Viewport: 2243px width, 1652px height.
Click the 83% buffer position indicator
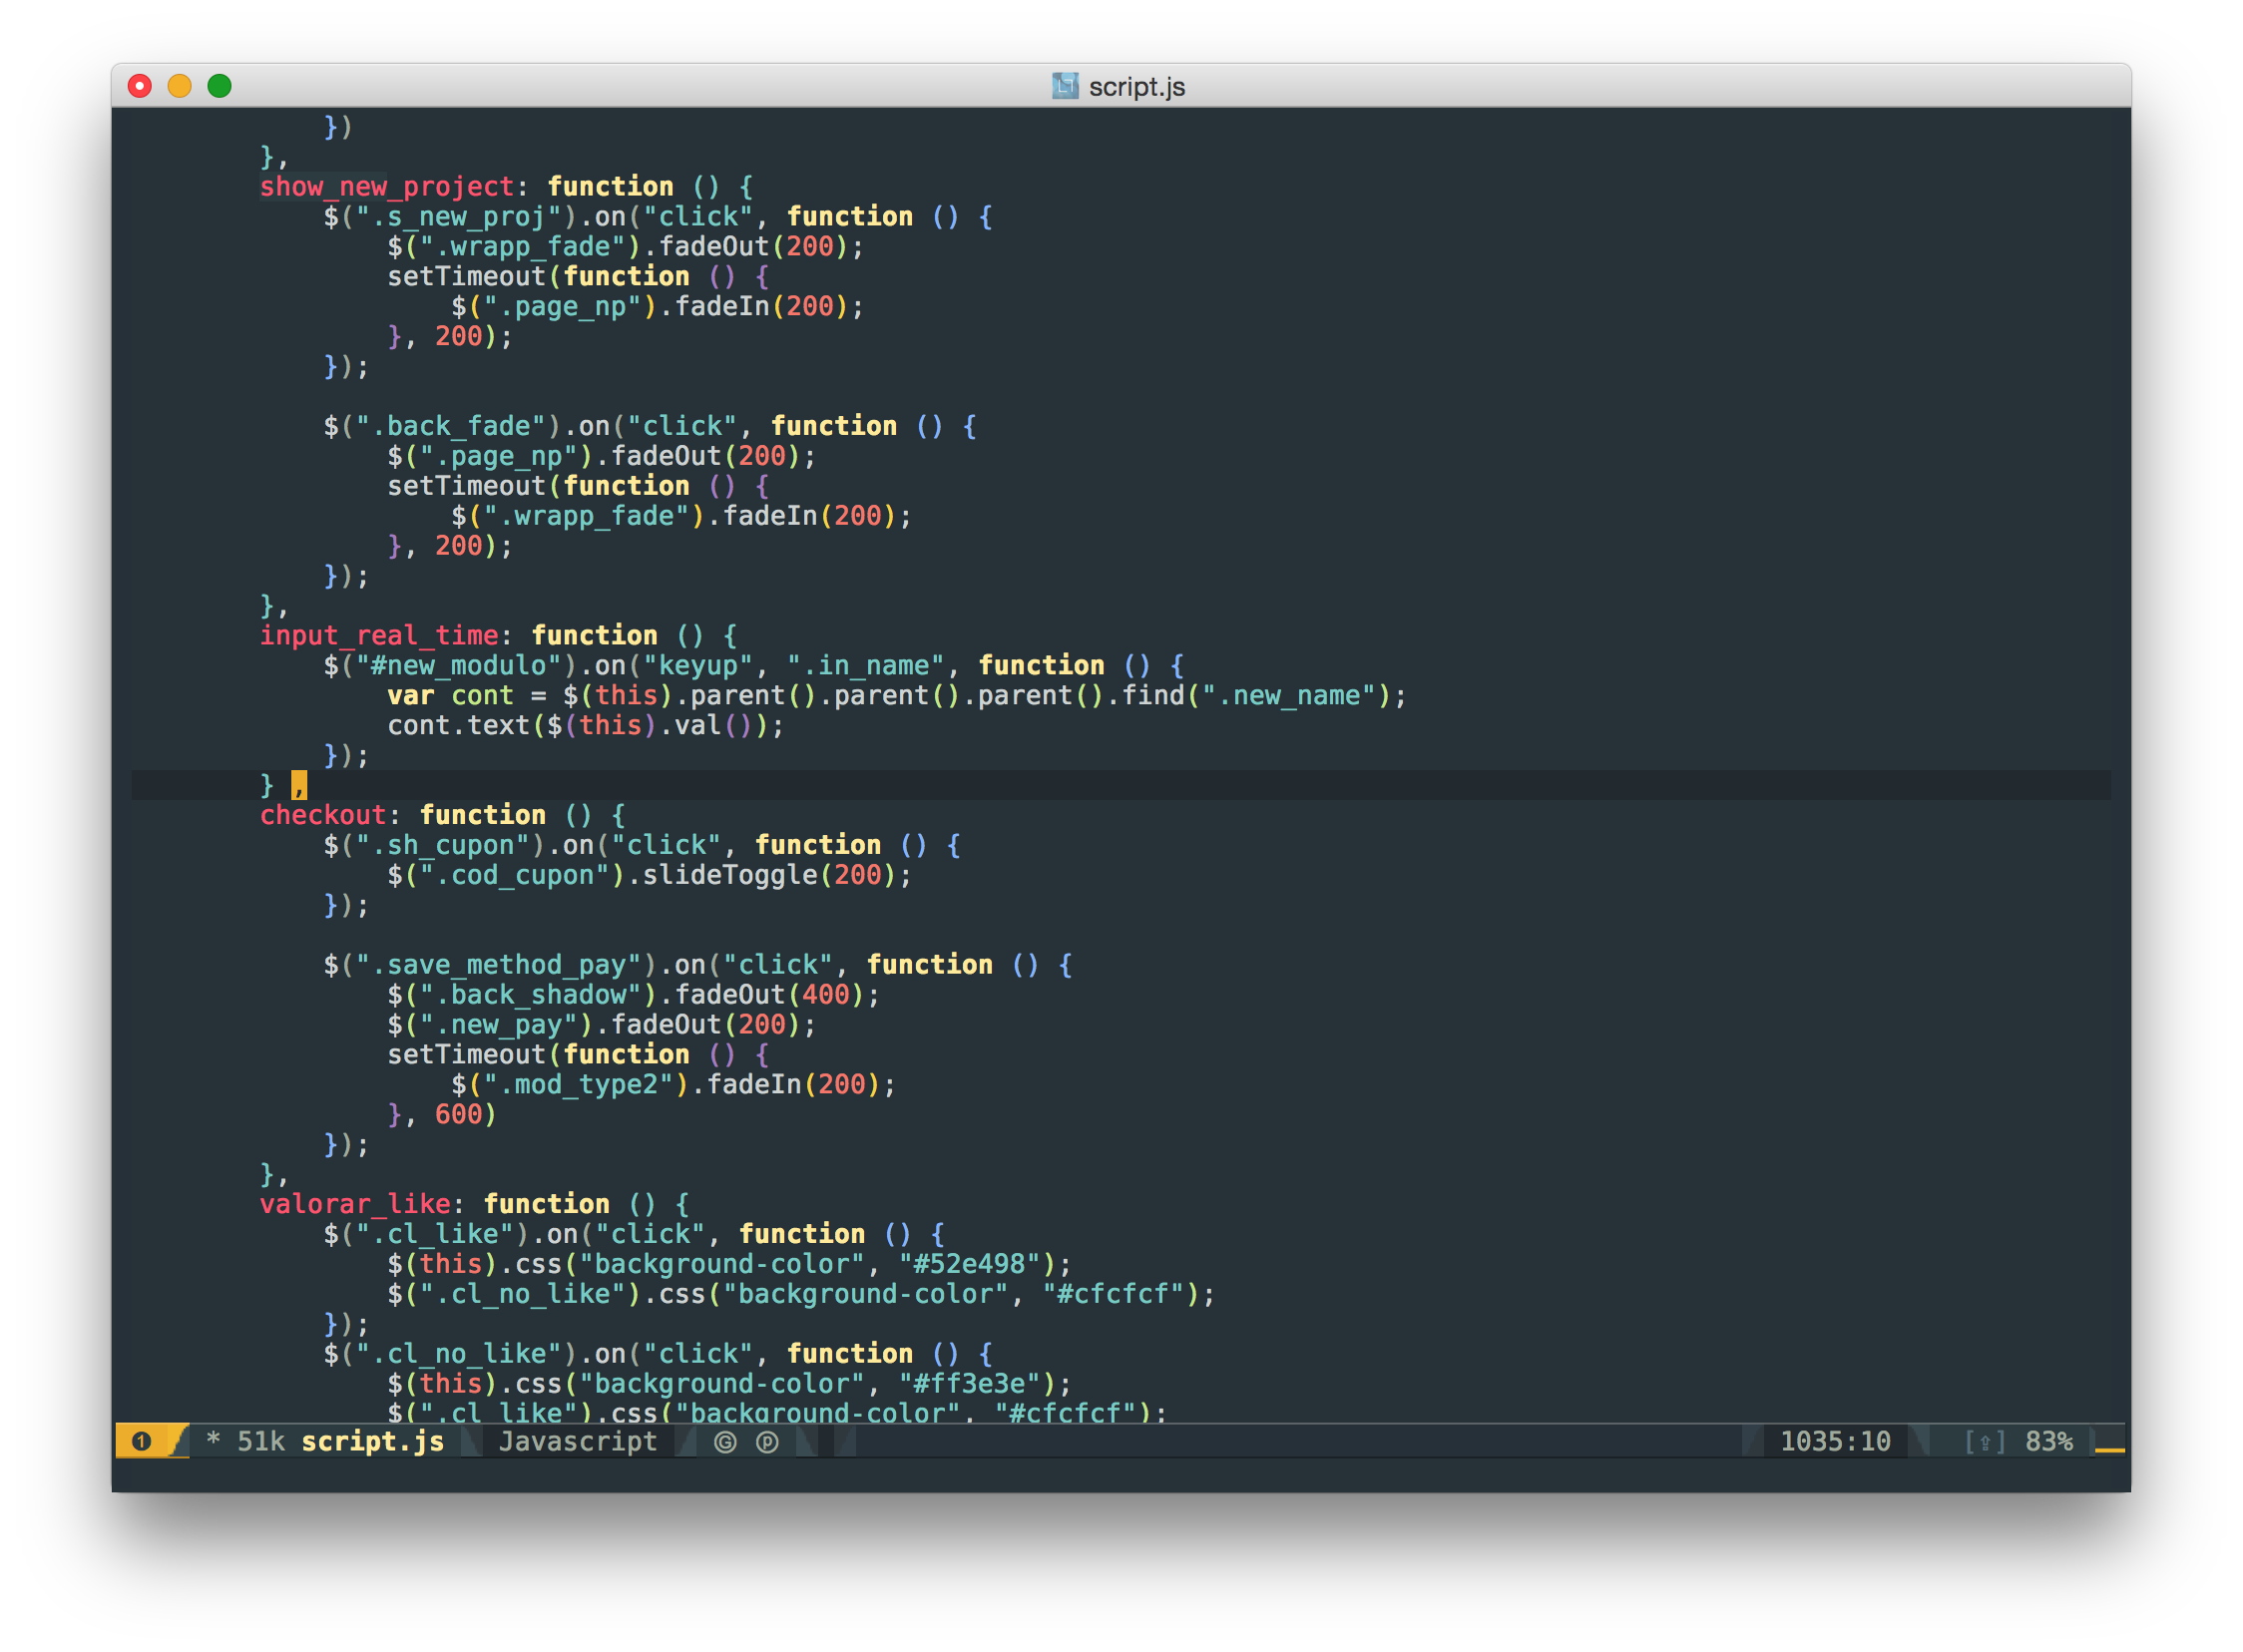tap(2048, 1441)
